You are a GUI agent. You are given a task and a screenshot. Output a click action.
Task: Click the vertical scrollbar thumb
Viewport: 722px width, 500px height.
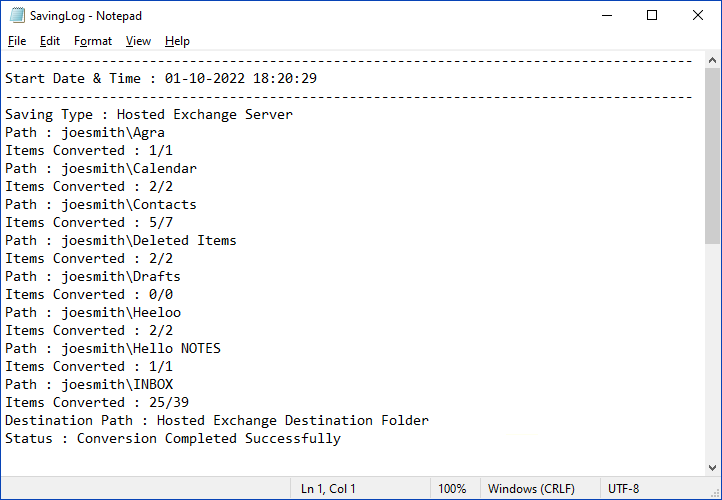(712, 156)
